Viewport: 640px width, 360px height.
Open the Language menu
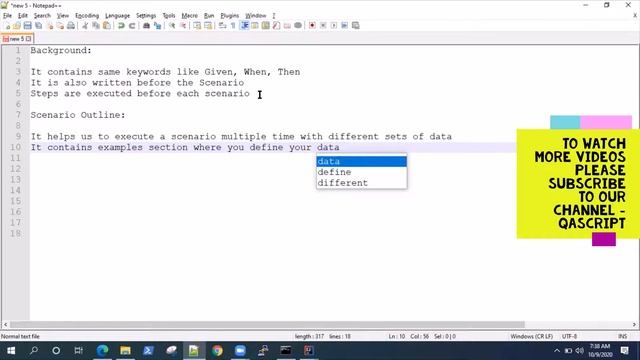coord(118,16)
